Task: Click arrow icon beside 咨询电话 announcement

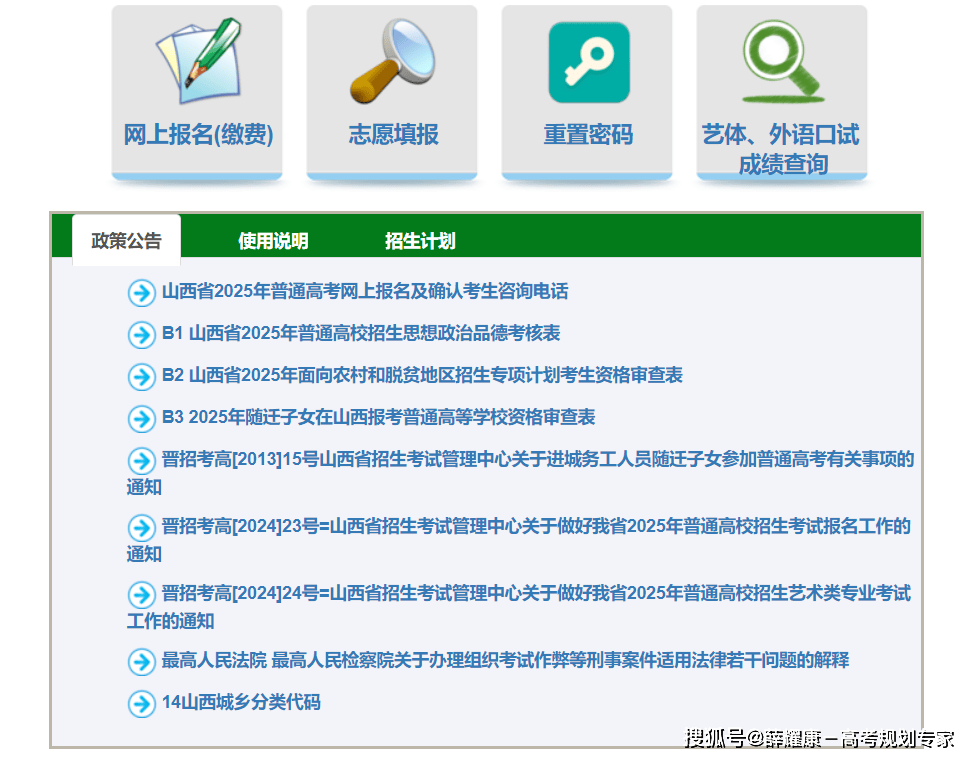Action: click(142, 293)
